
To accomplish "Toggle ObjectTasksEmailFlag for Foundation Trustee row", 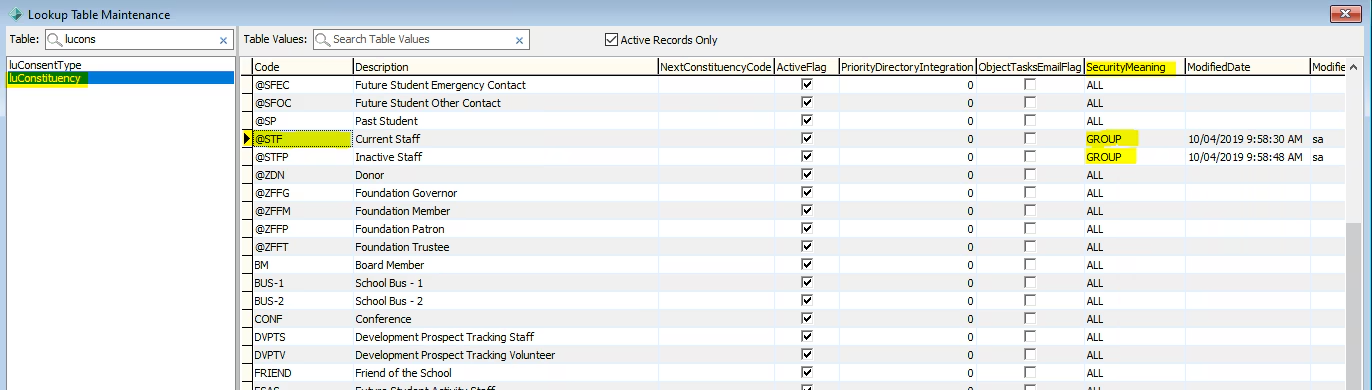I will pos(1030,247).
